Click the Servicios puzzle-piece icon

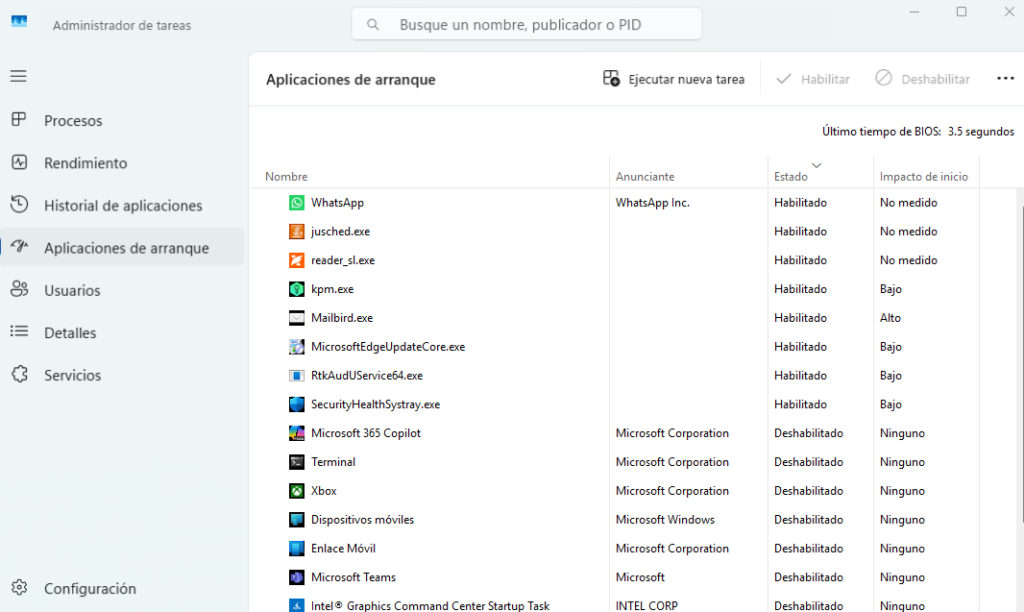19,375
